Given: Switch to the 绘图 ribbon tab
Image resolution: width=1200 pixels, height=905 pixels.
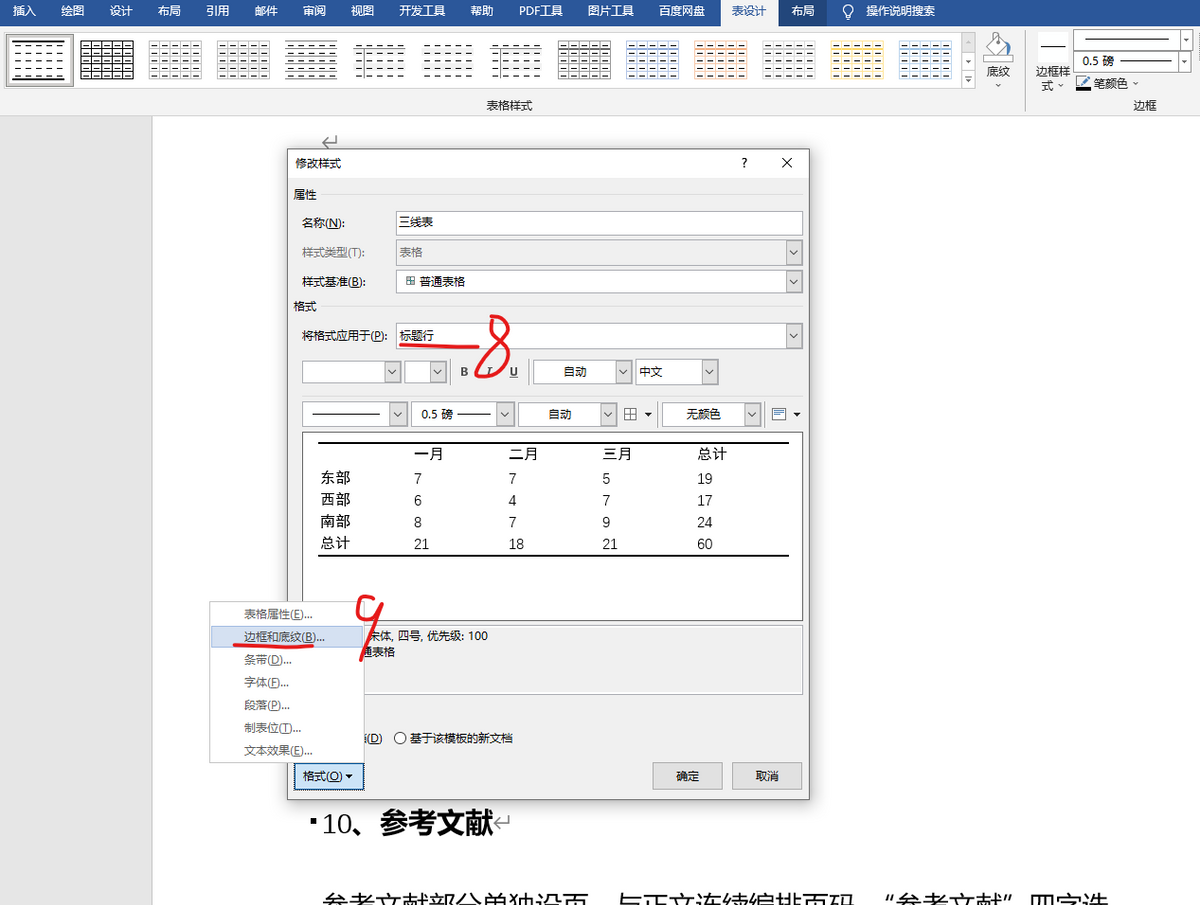Looking at the screenshot, I should [73, 12].
